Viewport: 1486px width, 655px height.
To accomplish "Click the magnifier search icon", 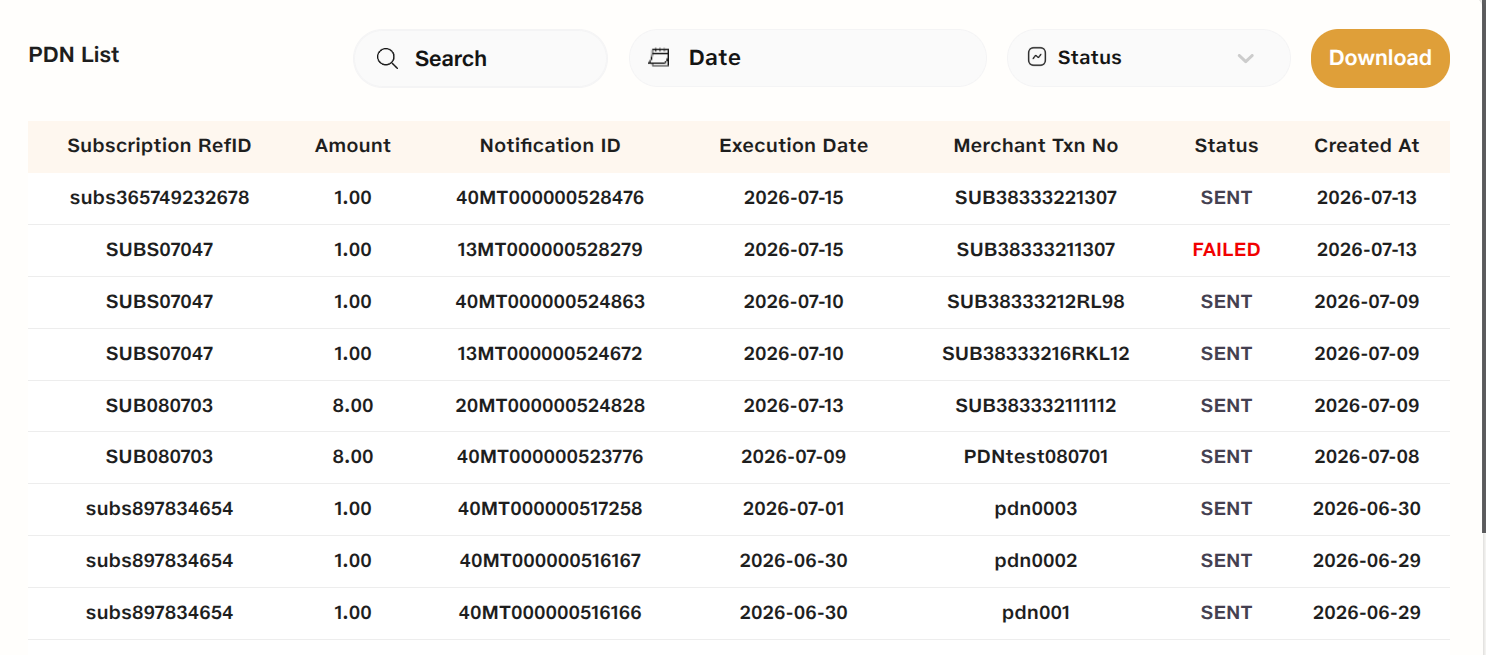I will point(388,58).
